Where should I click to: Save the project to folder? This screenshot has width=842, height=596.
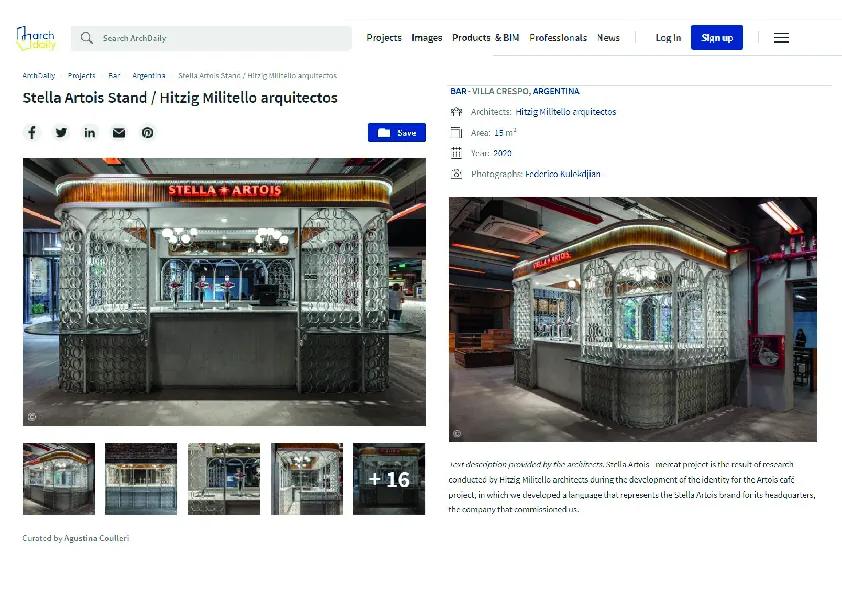[397, 133]
